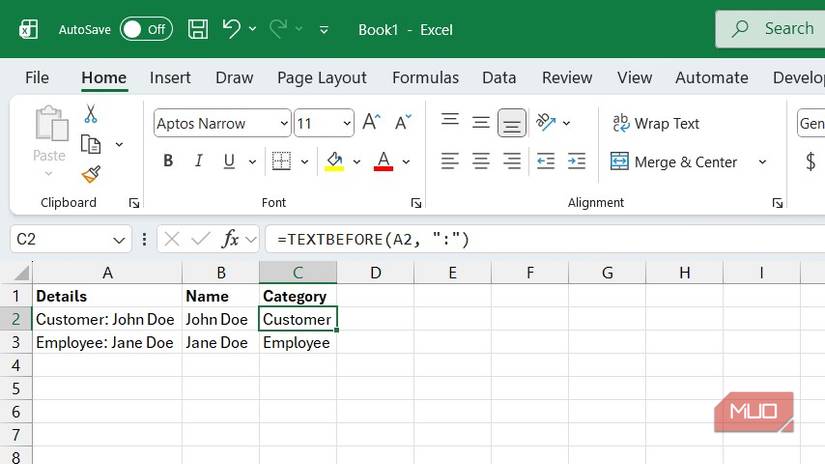Center text horizontally in cell
This screenshot has height=464, width=825.
[x=480, y=161]
